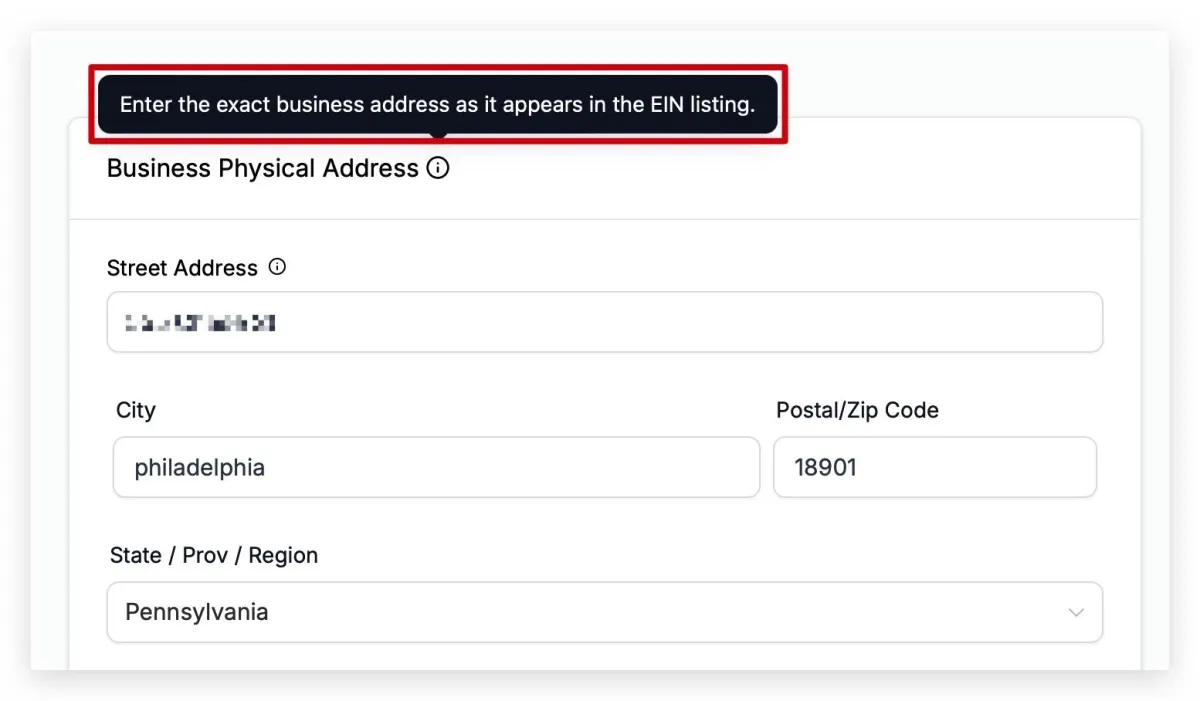Click the 18901 zip code value
Screen dimensions: 1200x701
tap(825, 467)
